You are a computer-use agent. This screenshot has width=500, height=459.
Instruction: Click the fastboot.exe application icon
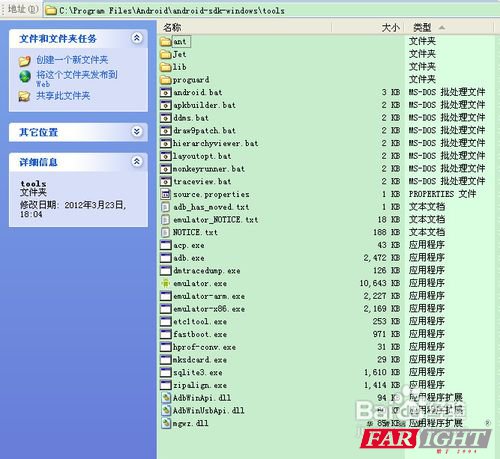[x=166, y=334]
